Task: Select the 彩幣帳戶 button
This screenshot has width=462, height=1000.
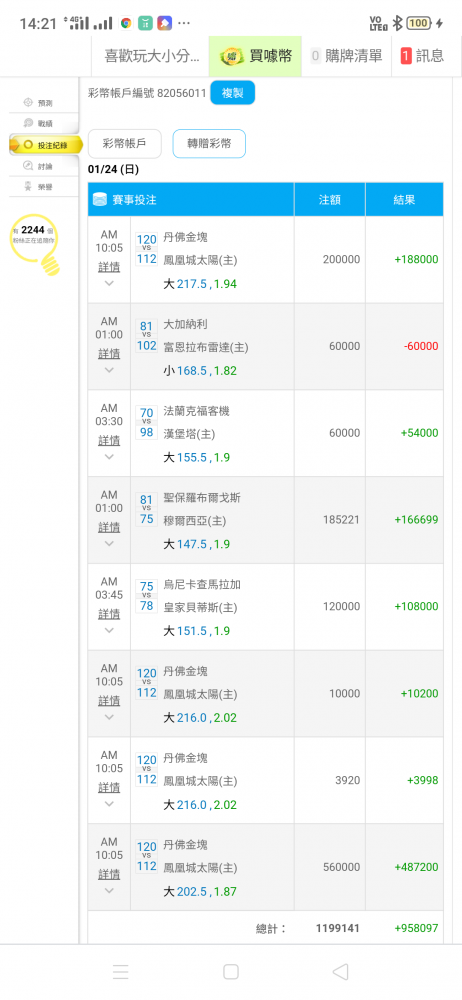Action: [x=124, y=143]
